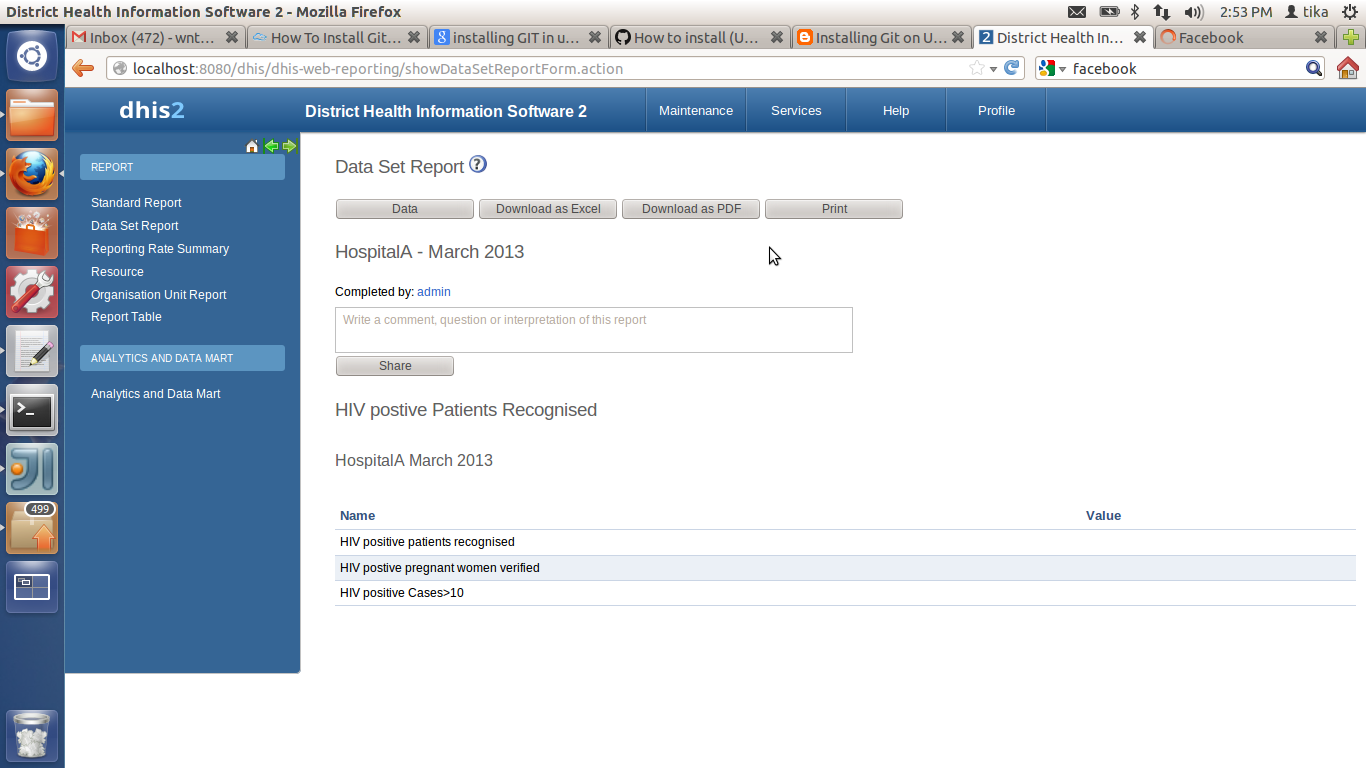
Task: Open the help icon beside Data Set Report
Action: tap(478, 165)
